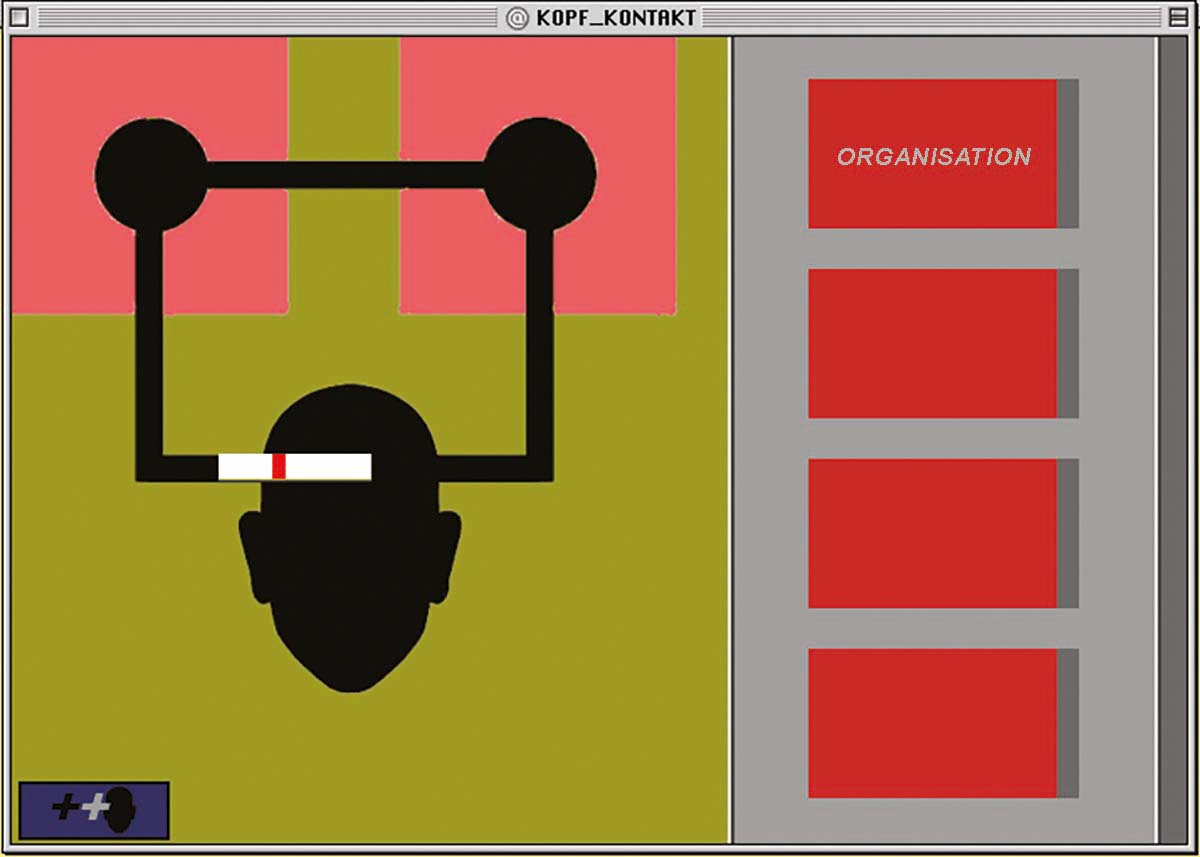Viewport: 1200px width, 857px height.
Task: Click the KOPF_KONTAKT window title text
Action: 615,18
